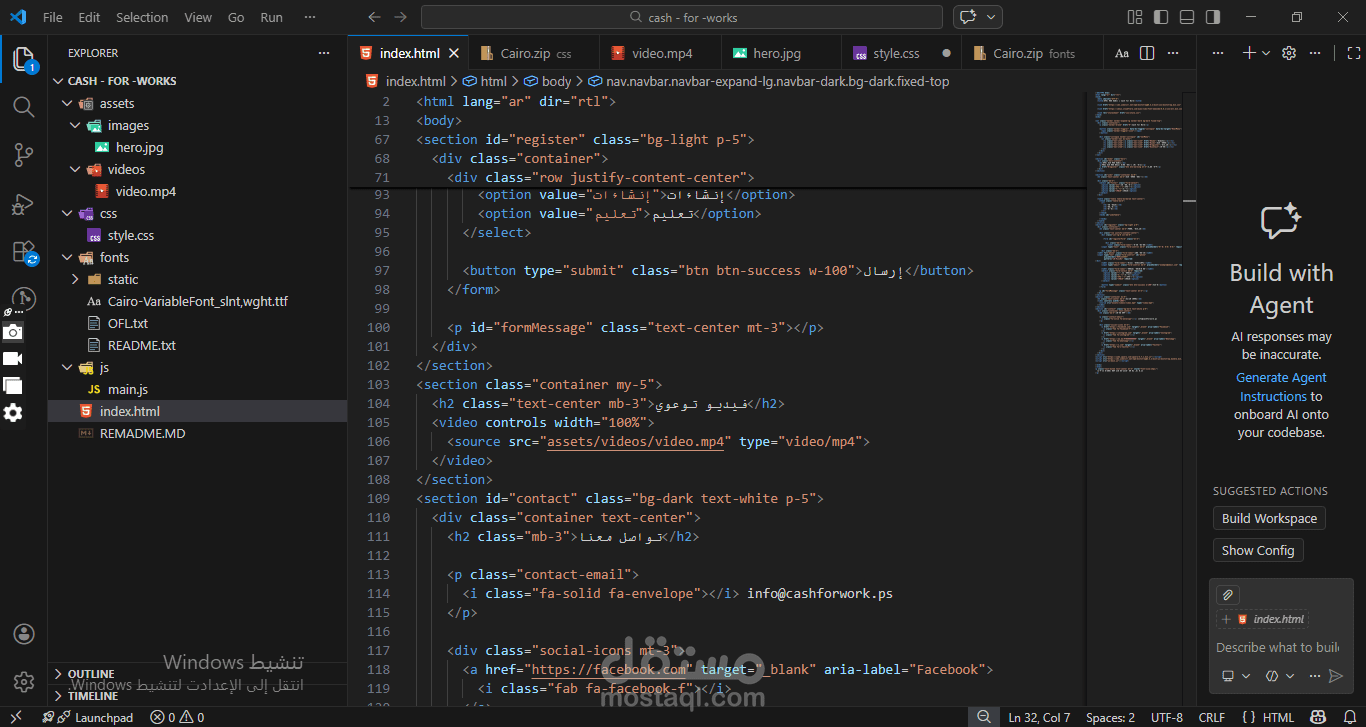Open the agent target dropdown in chat input

(1236, 676)
